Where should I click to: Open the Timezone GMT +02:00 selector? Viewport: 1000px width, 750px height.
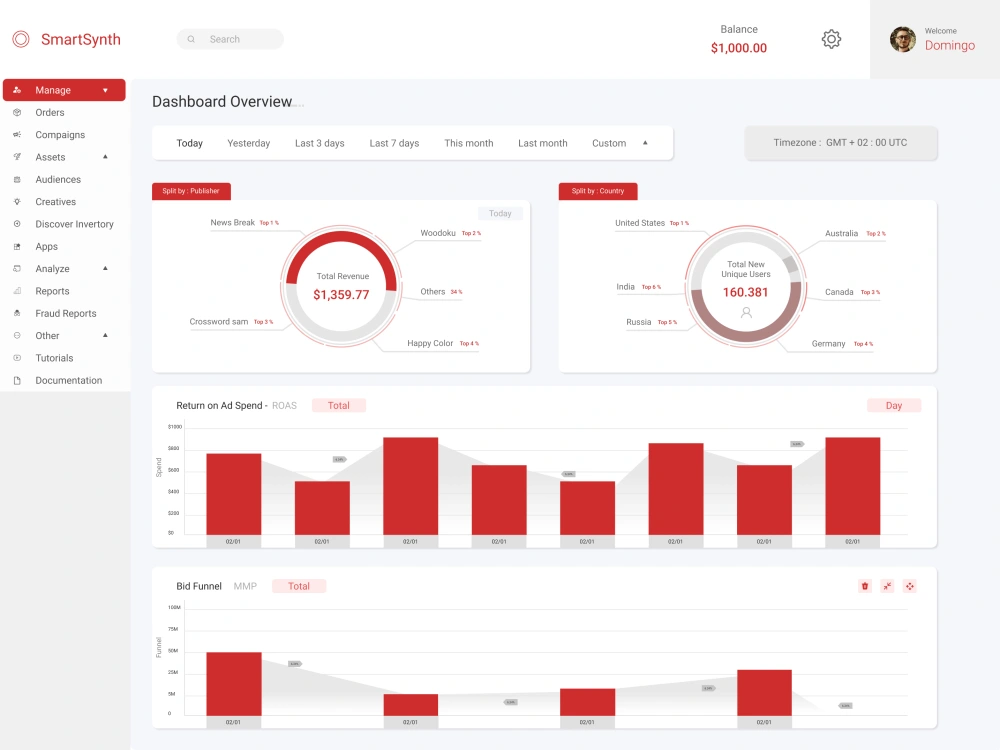pos(841,143)
